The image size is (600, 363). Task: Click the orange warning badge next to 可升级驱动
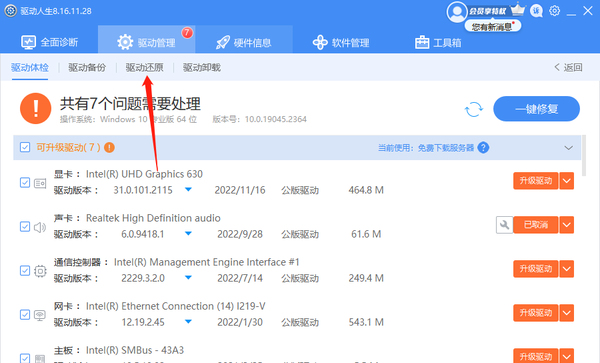pos(109,147)
